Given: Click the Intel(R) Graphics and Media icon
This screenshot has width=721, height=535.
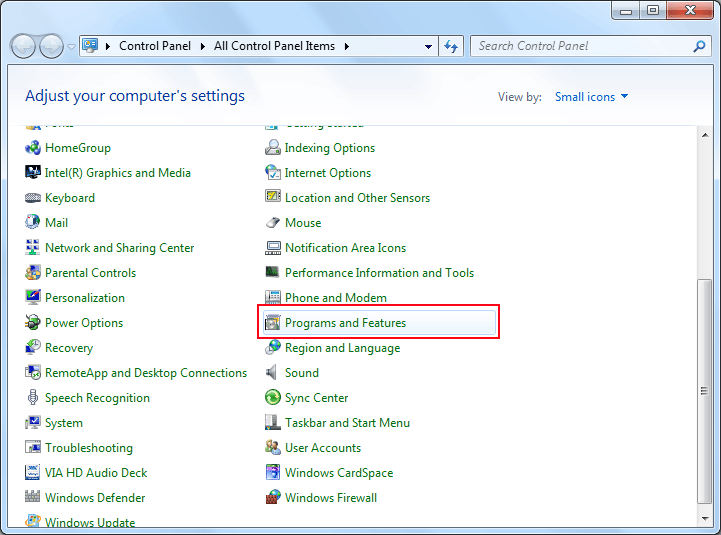Looking at the screenshot, I should pos(33,173).
